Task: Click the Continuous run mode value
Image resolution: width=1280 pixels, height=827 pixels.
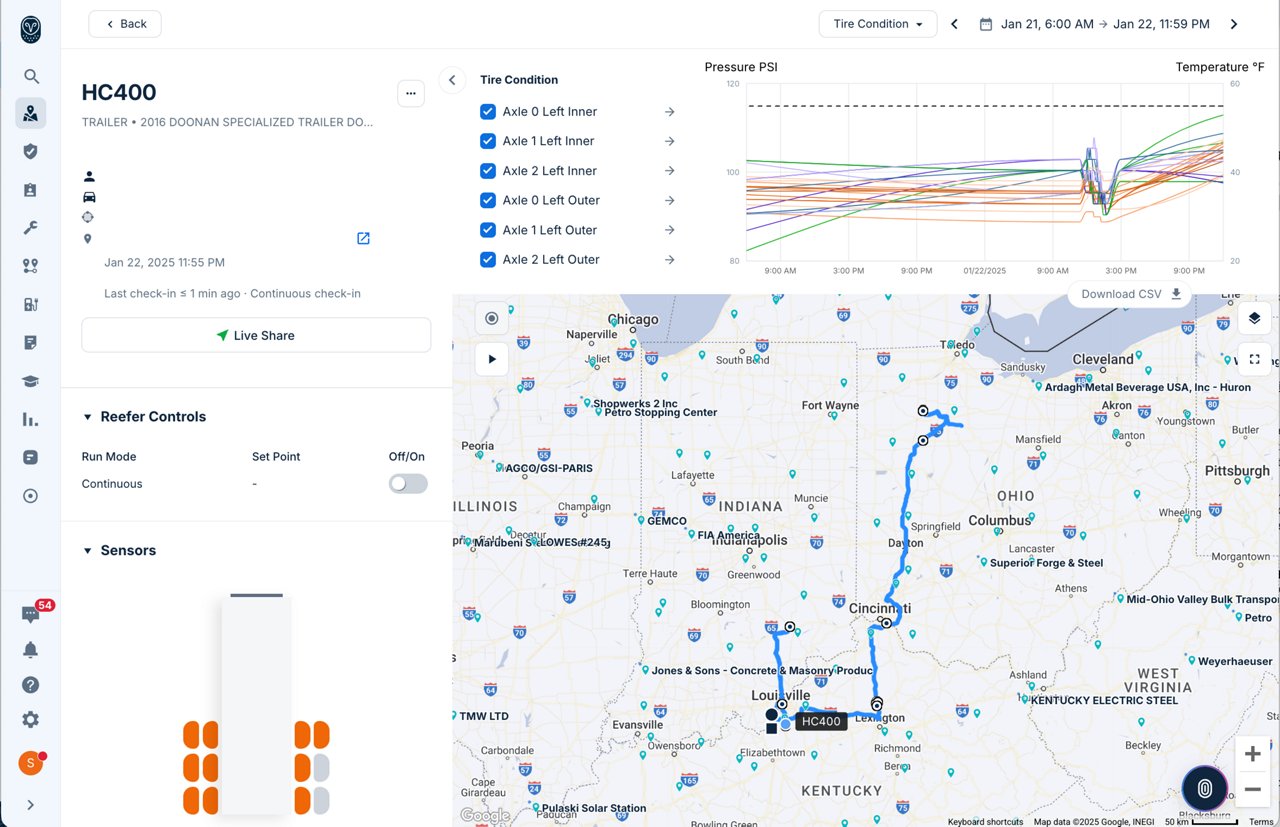Action: click(x=112, y=484)
